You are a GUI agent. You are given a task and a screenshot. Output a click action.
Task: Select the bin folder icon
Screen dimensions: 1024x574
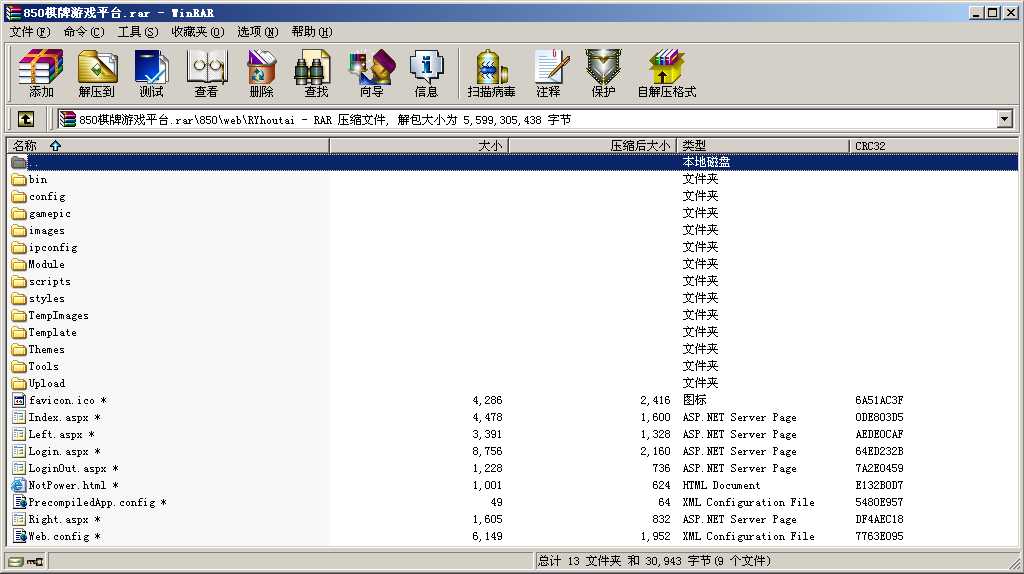pos(19,179)
